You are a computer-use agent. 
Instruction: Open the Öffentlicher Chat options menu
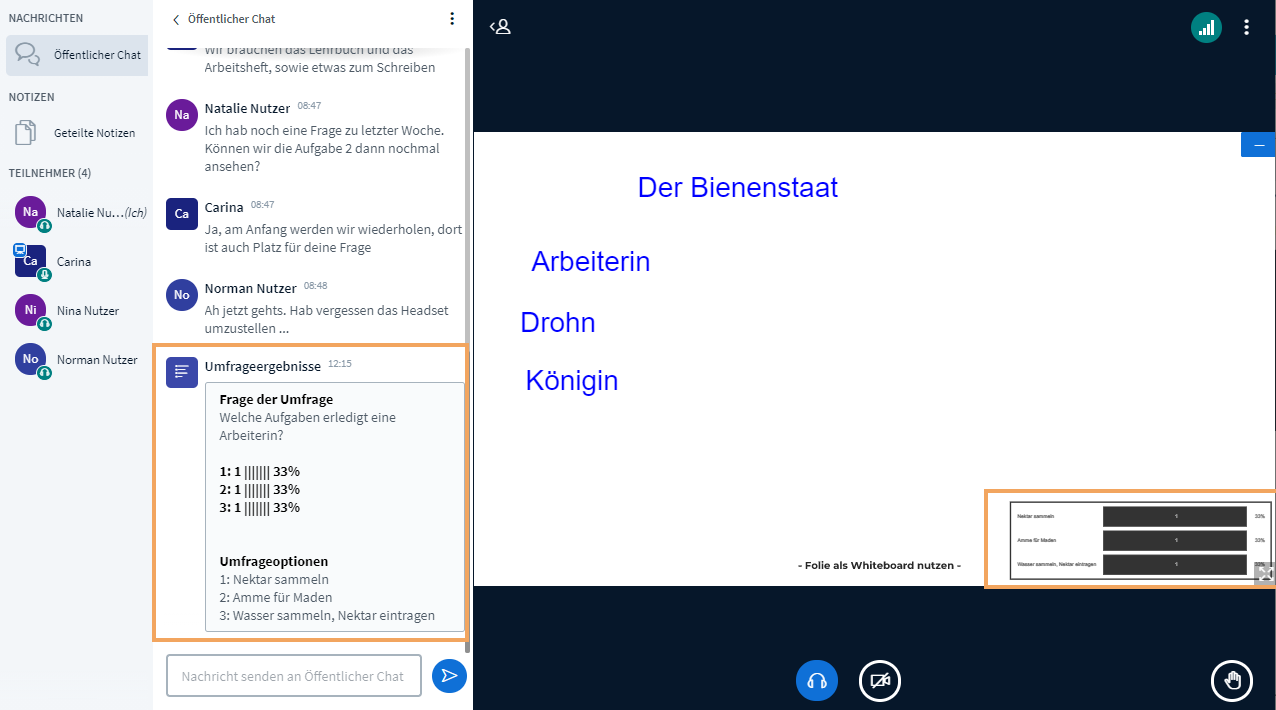[452, 18]
